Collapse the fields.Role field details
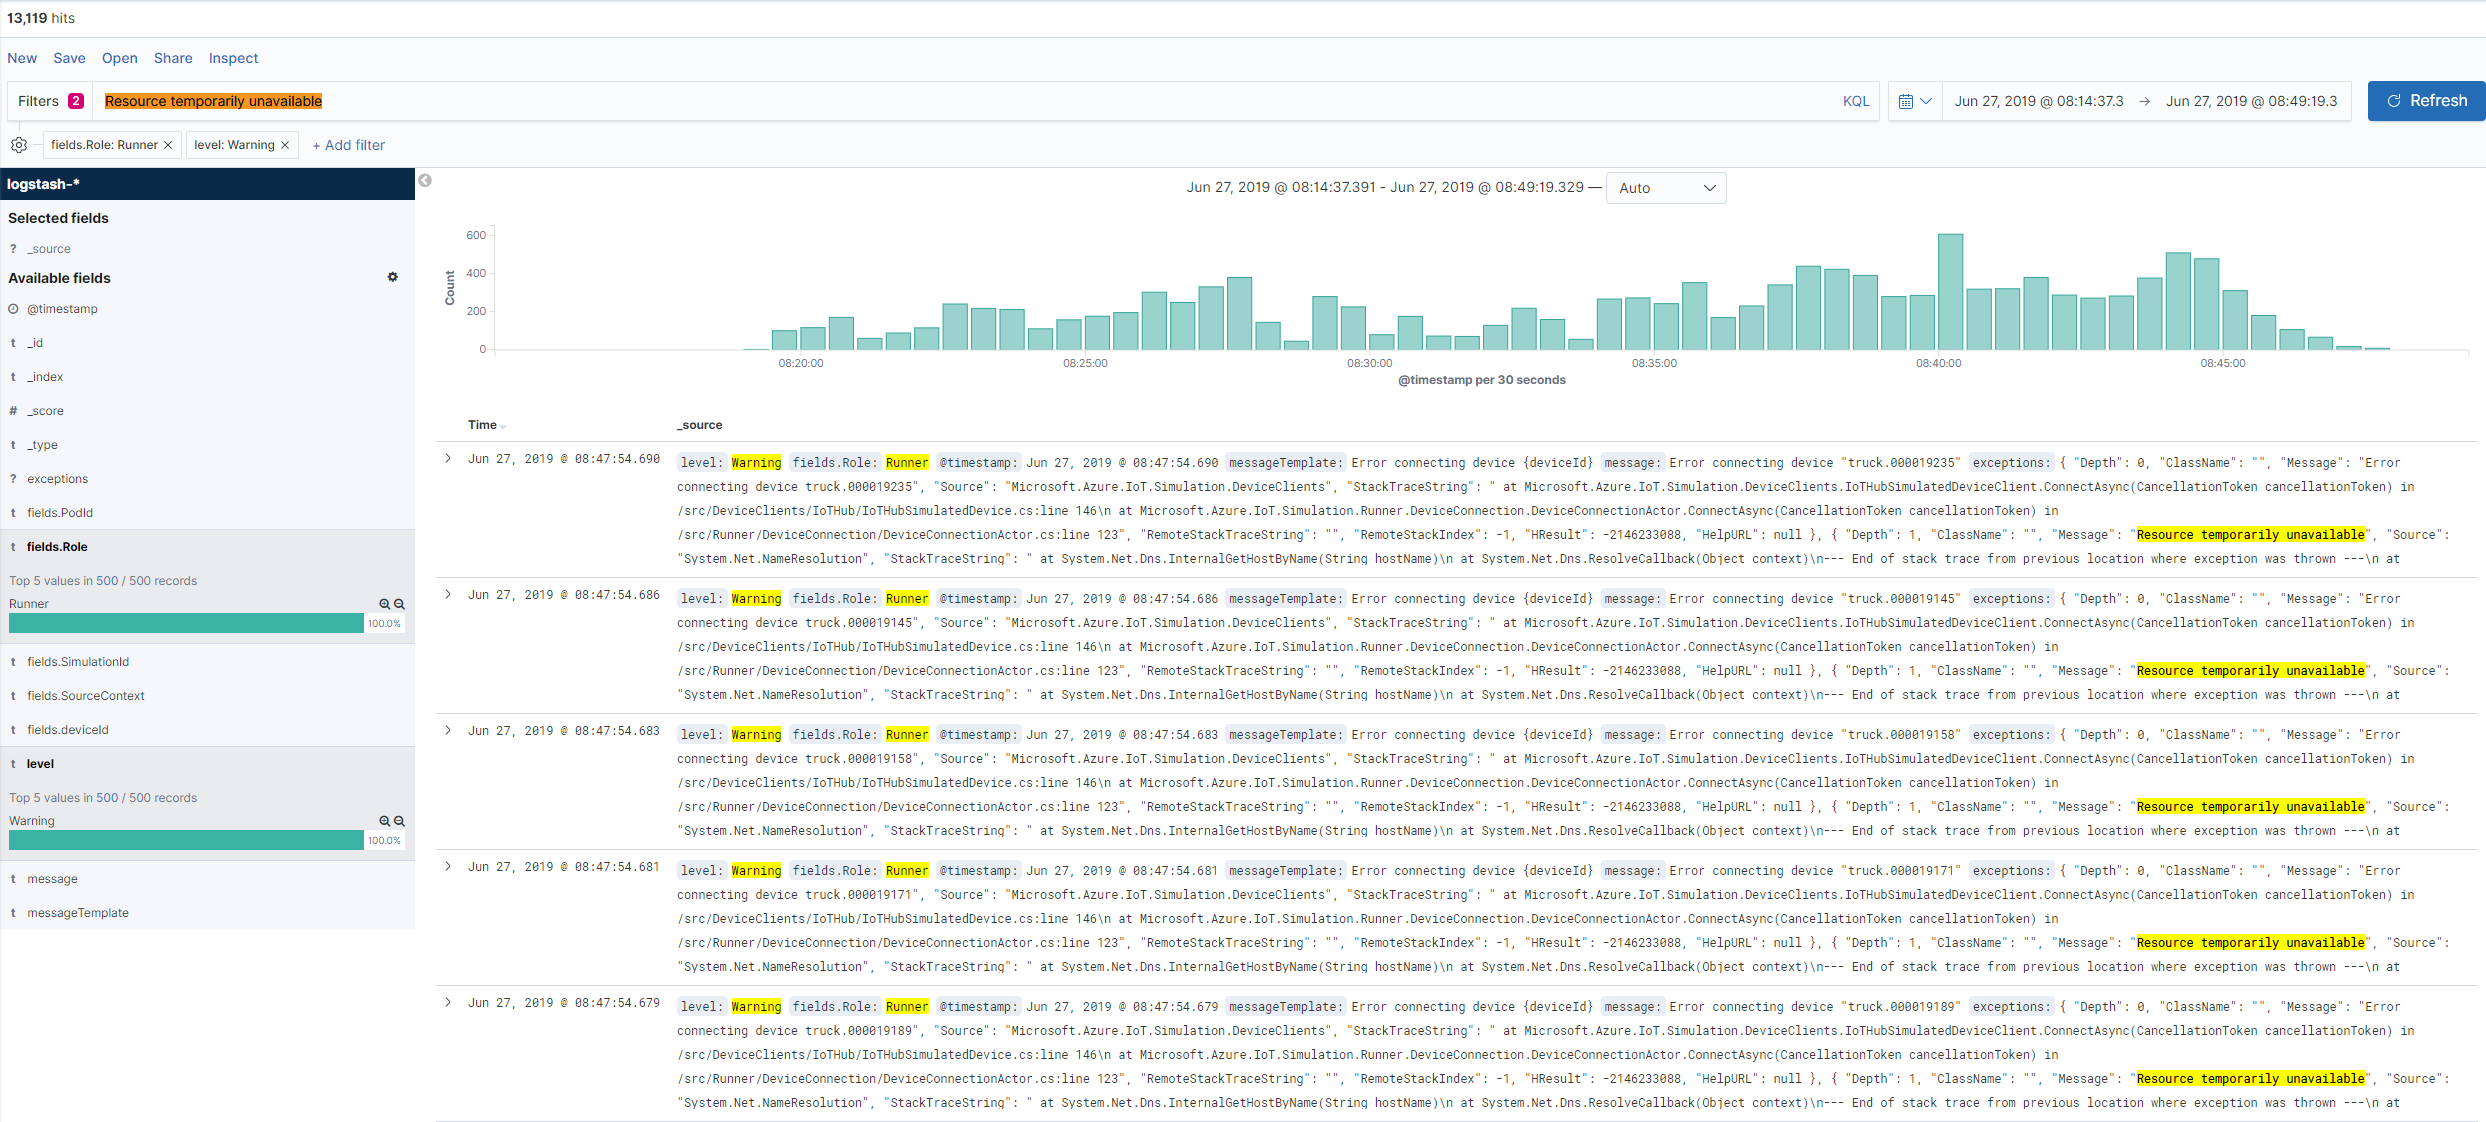Screen dimensions: 2486x1122 [57, 546]
